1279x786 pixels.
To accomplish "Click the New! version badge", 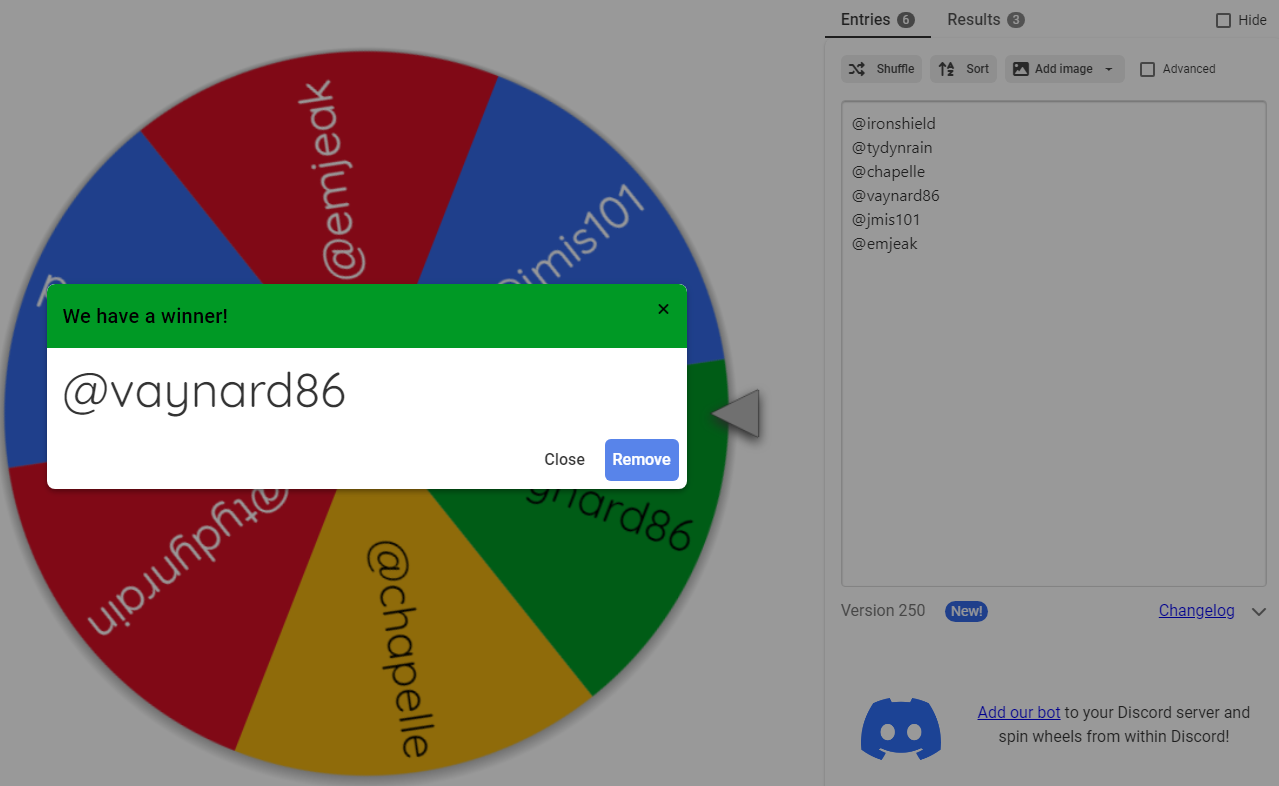I will 966,611.
